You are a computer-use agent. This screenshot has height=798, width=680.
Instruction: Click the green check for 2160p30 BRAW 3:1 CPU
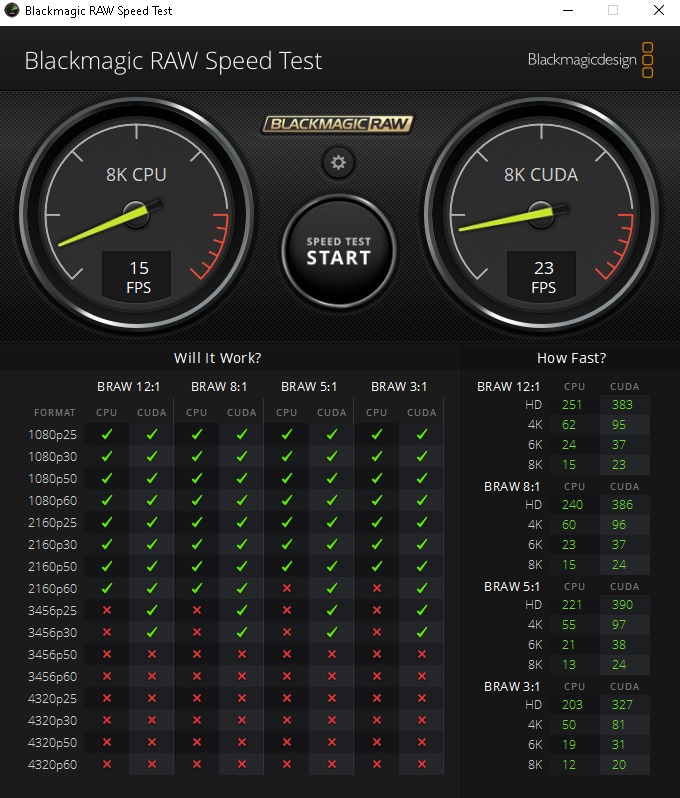click(x=377, y=545)
